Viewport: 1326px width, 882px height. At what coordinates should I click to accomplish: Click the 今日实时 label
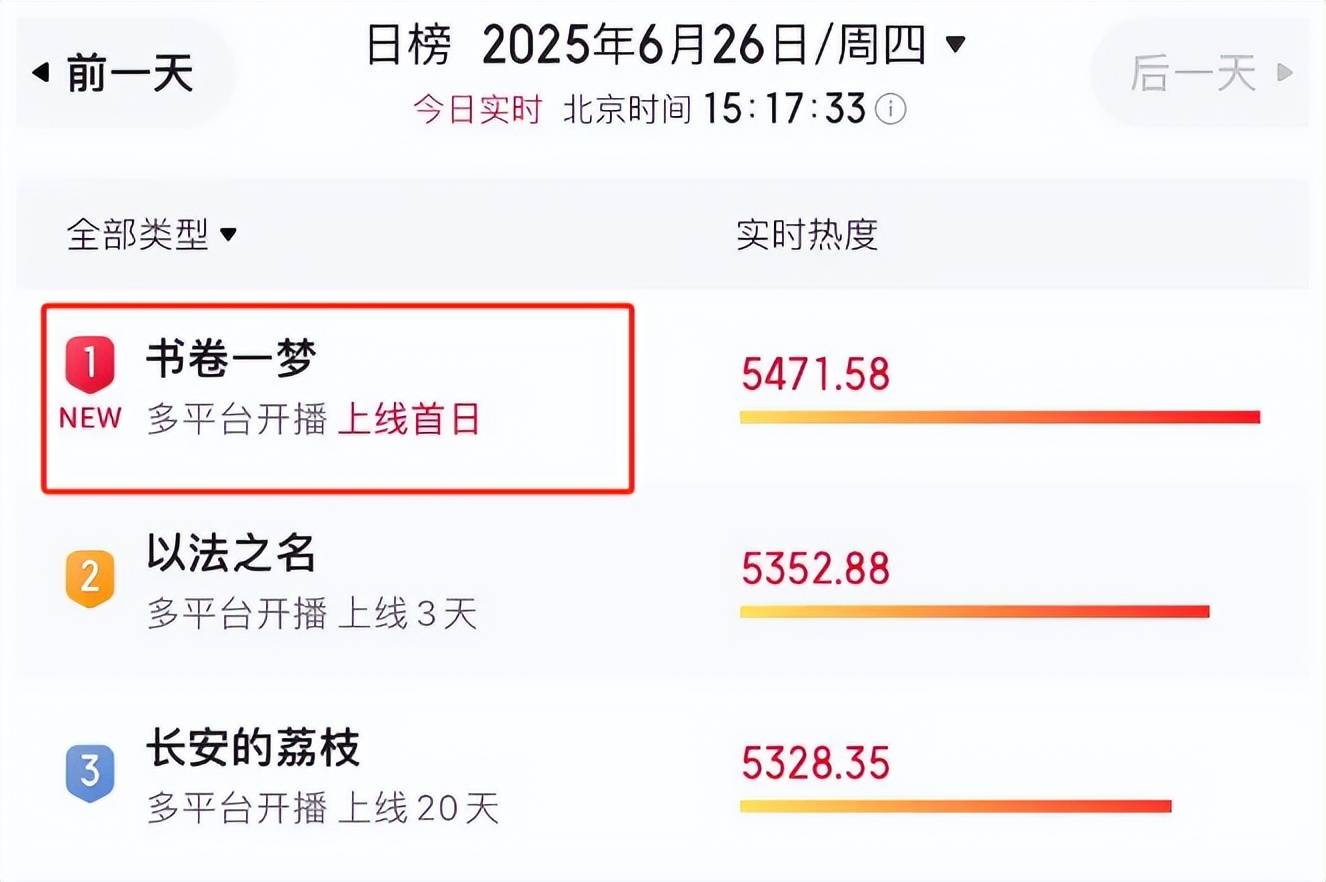pos(478,108)
